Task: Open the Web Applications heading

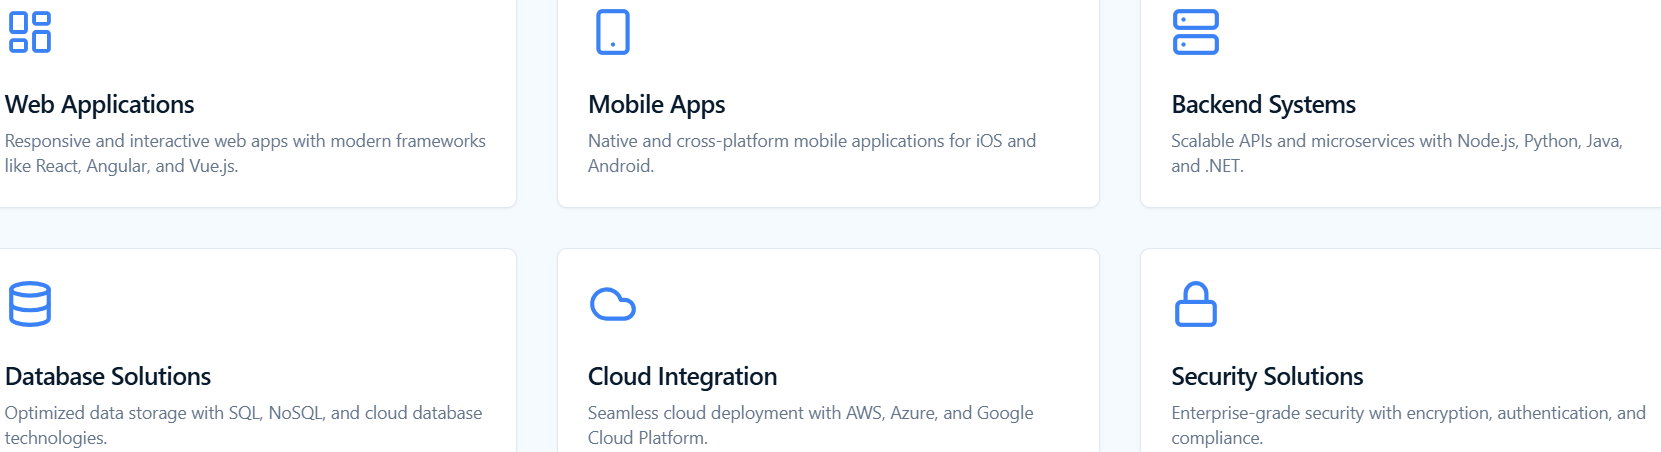Action: (x=100, y=104)
